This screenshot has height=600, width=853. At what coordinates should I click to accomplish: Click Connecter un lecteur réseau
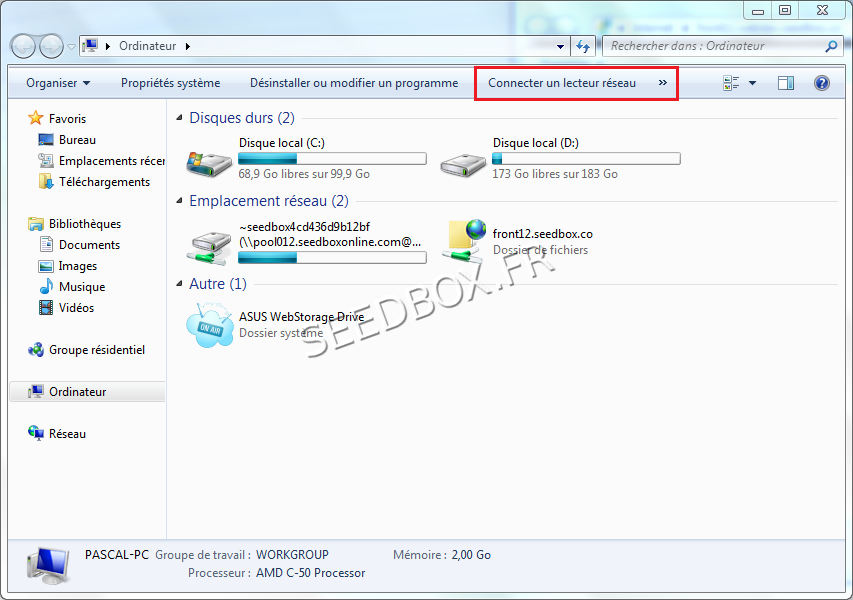pyautogui.click(x=561, y=83)
